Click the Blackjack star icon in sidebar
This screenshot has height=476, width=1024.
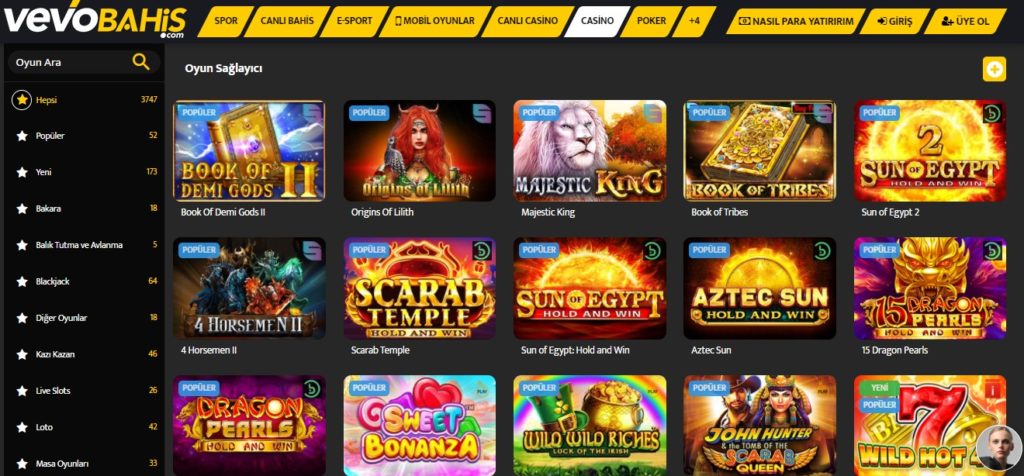[22, 281]
